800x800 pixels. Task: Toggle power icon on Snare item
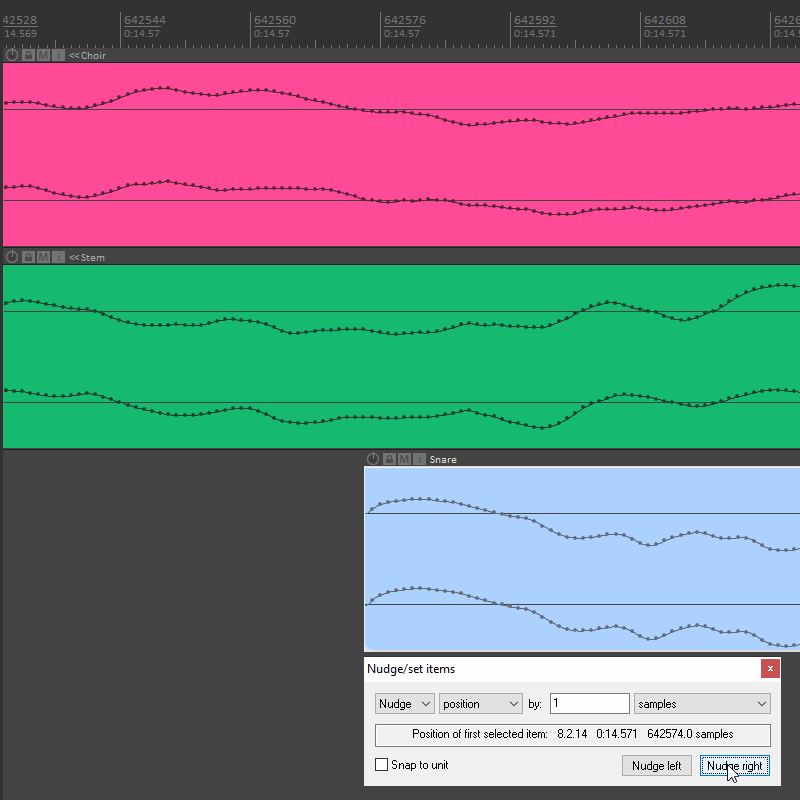pos(373,459)
